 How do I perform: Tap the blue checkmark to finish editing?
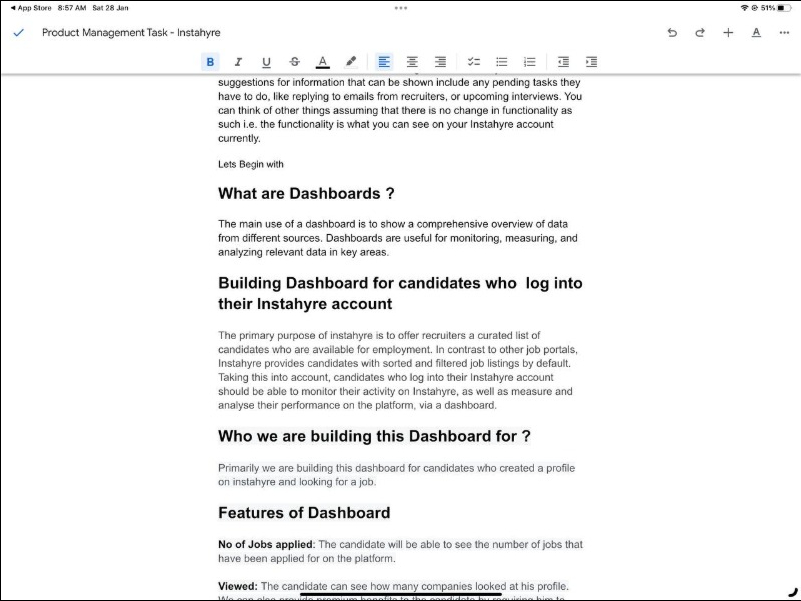(18, 33)
